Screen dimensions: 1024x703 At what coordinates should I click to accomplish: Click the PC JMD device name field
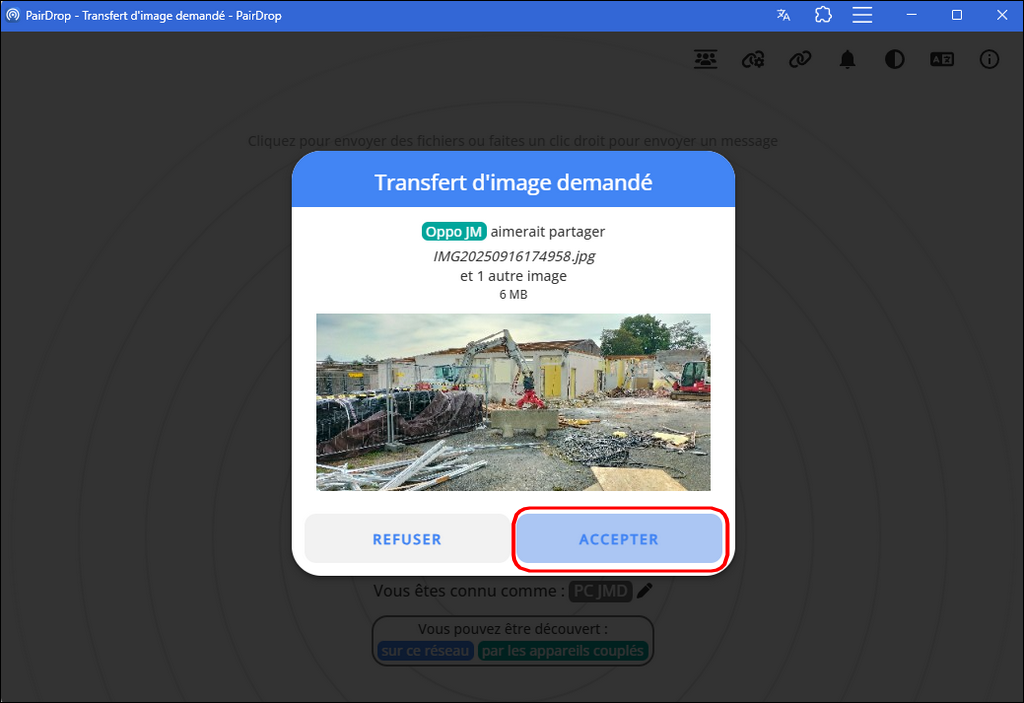(x=601, y=591)
